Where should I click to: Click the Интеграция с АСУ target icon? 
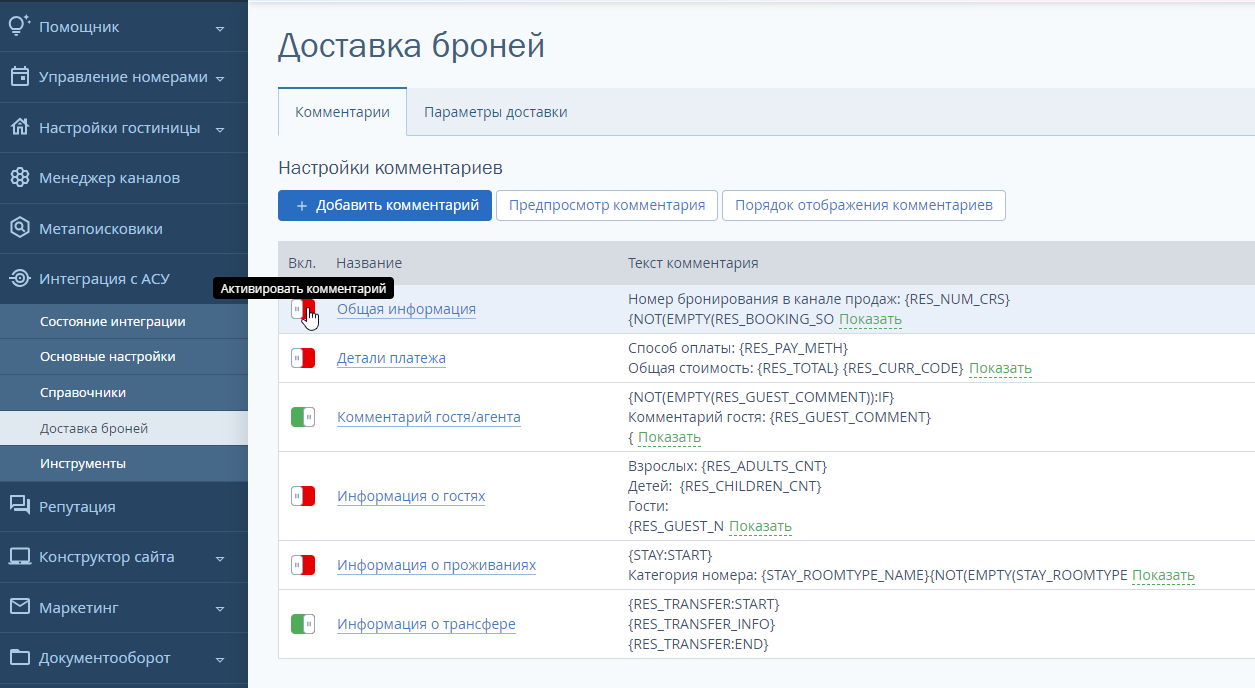point(20,279)
